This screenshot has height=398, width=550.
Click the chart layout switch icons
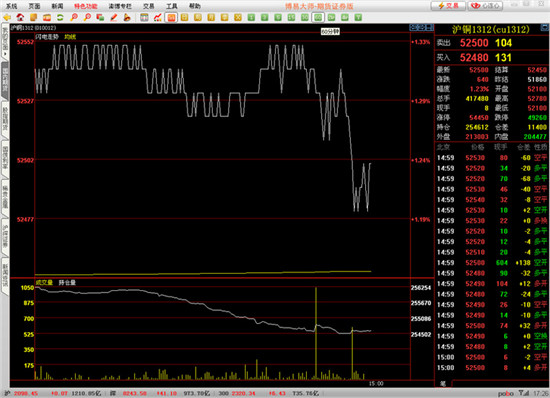coord(421,27)
